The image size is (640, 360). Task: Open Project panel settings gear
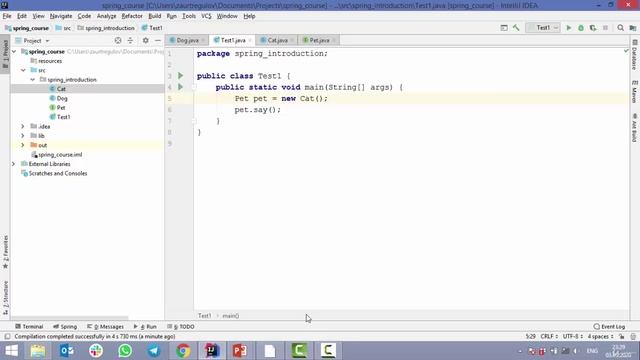[x=145, y=40]
